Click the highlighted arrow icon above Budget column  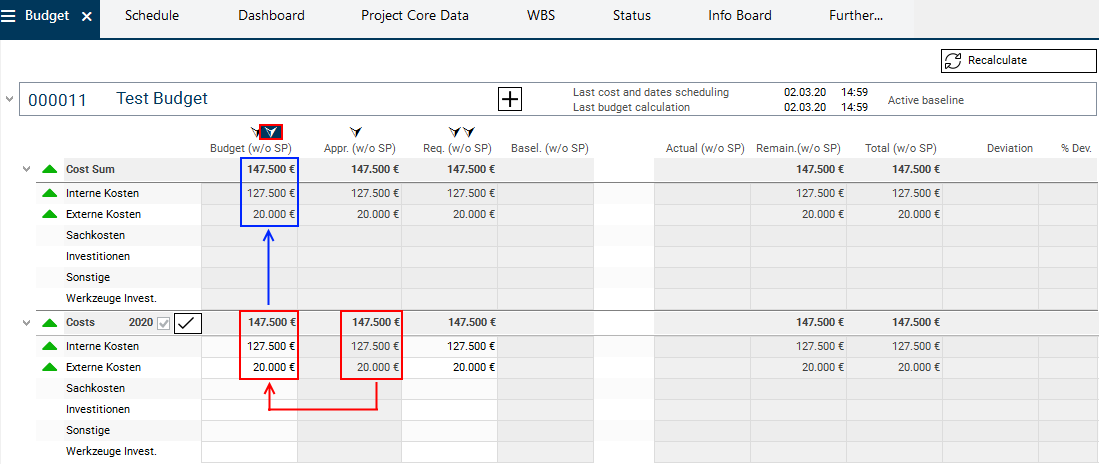coord(271,132)
